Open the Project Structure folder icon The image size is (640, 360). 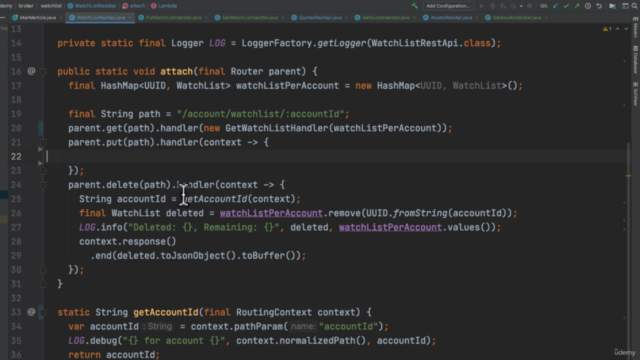coord(612,6)
